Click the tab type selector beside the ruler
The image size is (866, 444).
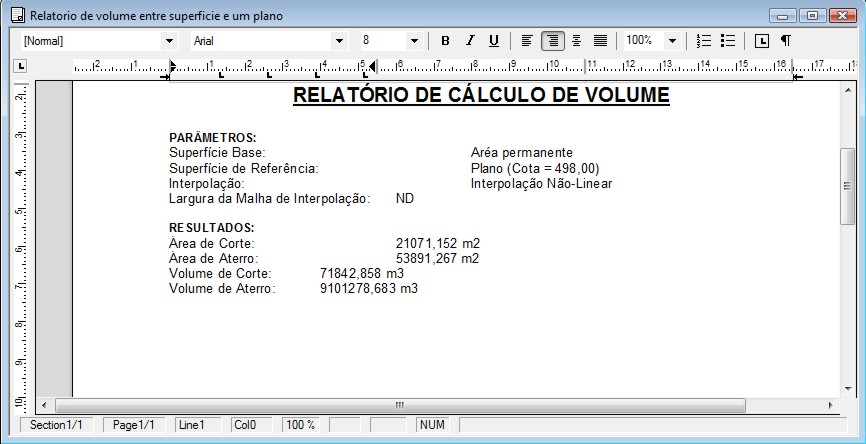[19, 67]
